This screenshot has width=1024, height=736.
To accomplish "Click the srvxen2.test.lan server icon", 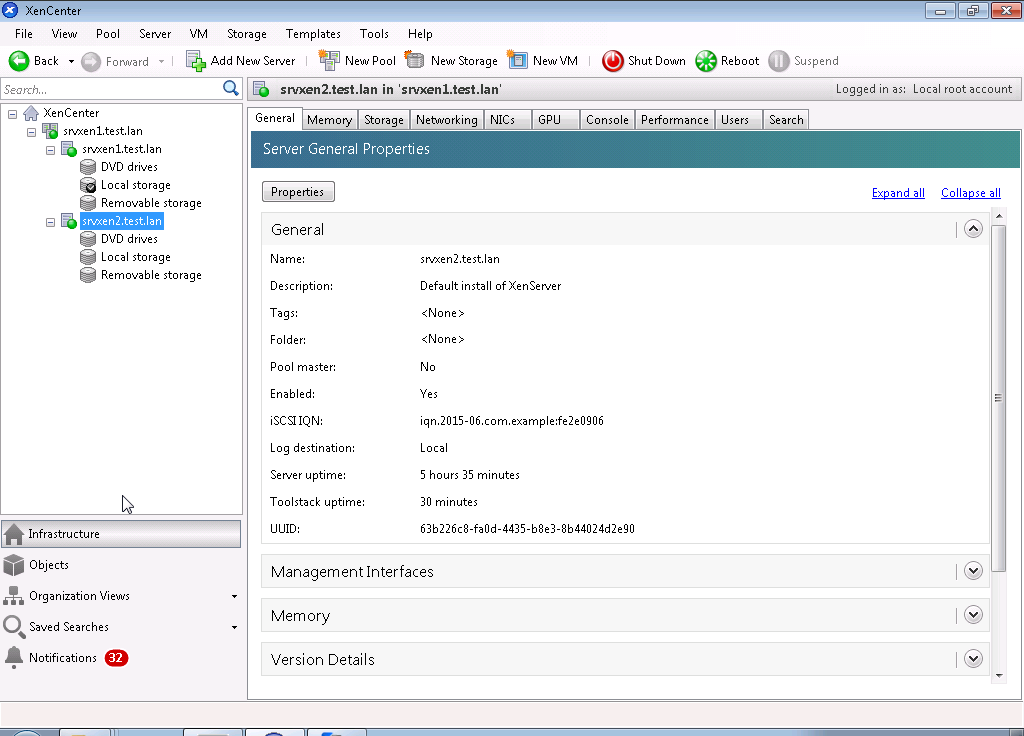I will pos(69,221).
